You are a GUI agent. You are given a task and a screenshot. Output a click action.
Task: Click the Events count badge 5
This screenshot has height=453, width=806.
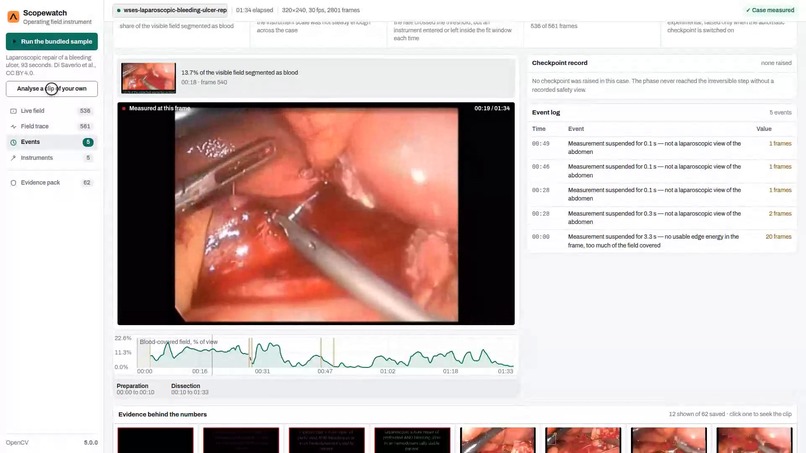point(88,142)
